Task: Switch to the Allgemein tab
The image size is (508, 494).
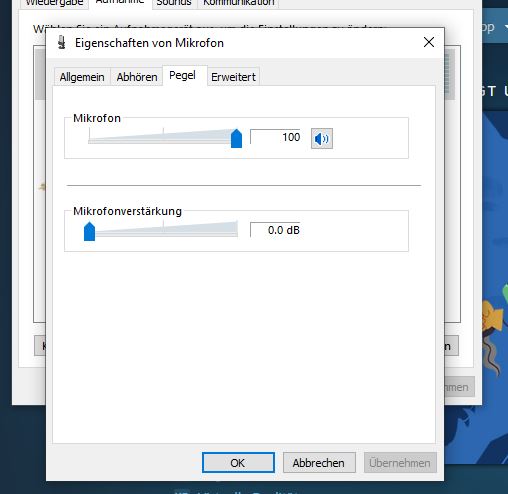Action: tap(82, 77)
